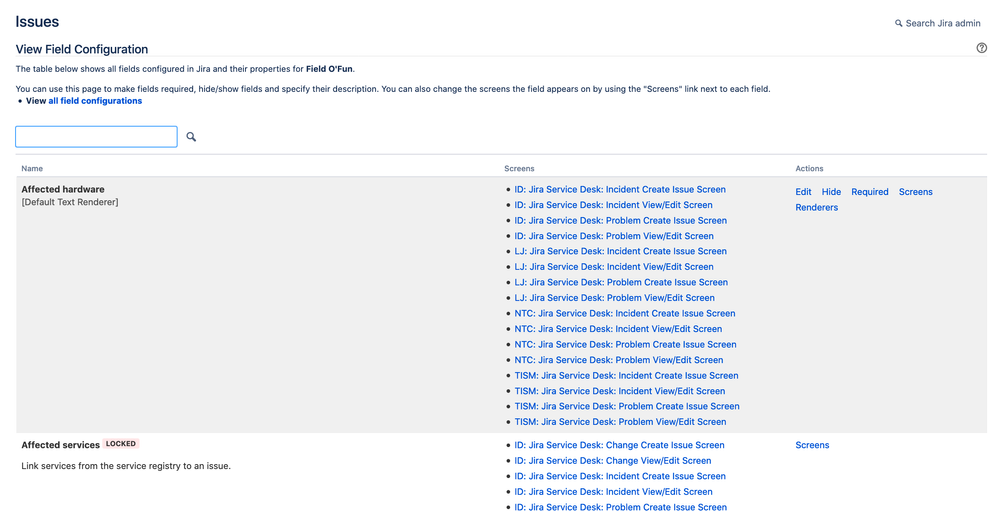
Task: Click Hide for Affected hardware
Action: click(831, 192)
